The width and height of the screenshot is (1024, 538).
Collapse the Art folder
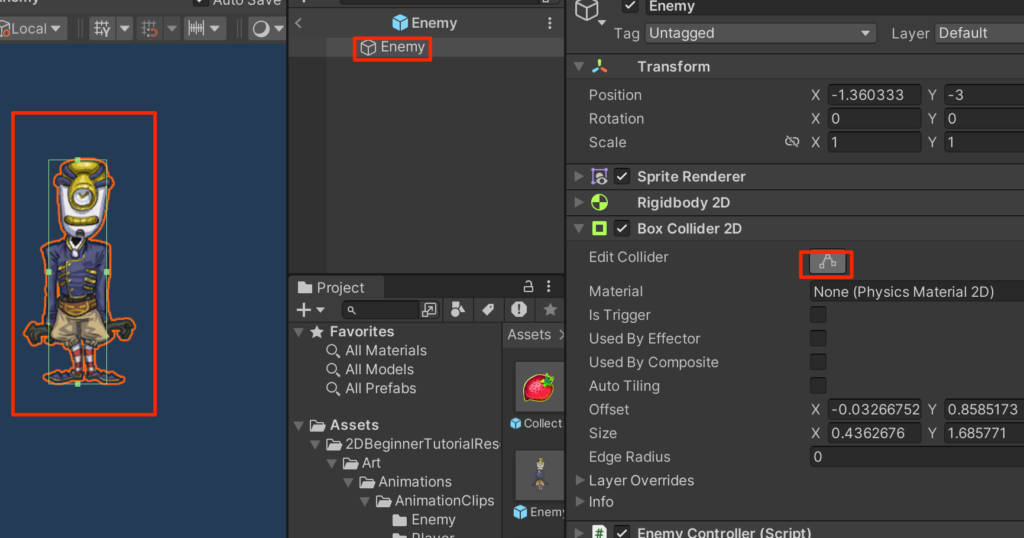332,464
